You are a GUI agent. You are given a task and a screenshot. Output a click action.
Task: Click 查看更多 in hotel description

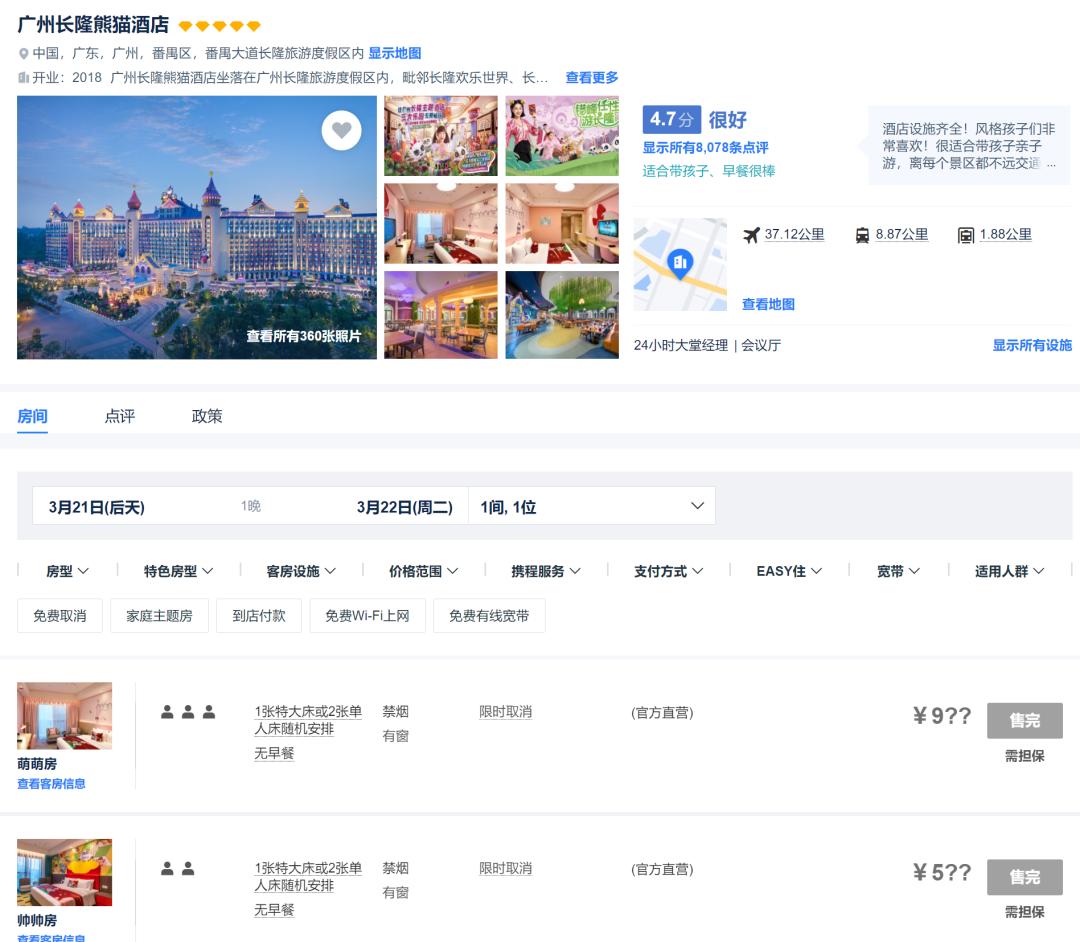point(592,78)
